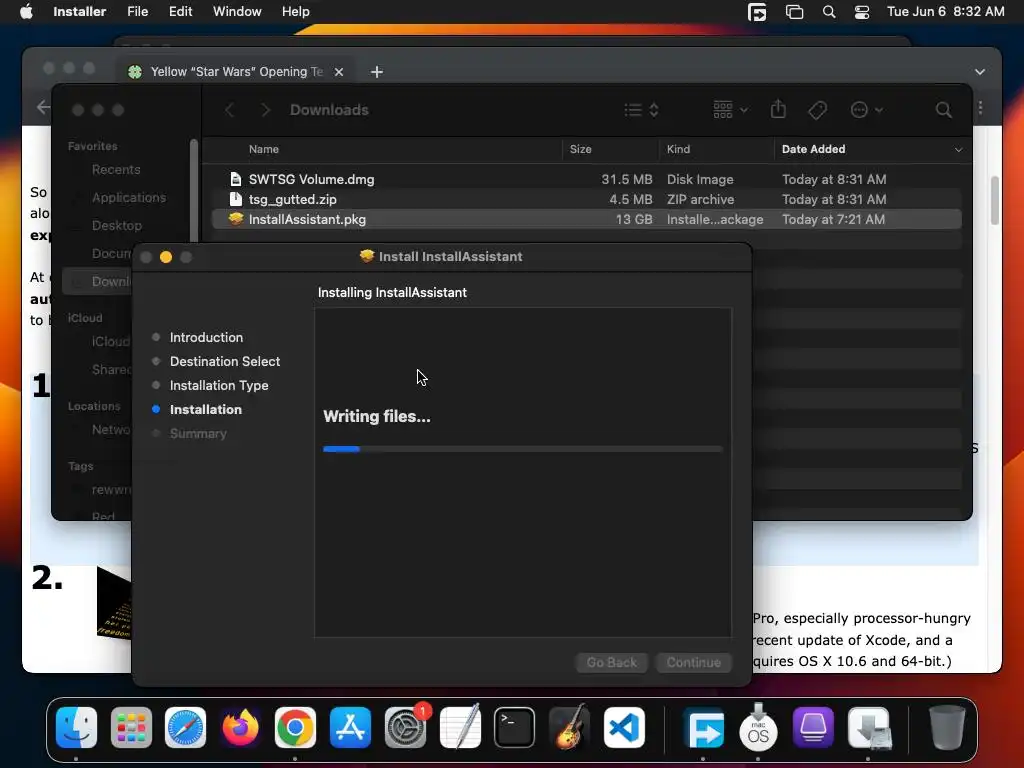1024x768 pixels.
Task: Open Control Center in menu bar
Action: [x=862, y=12]
